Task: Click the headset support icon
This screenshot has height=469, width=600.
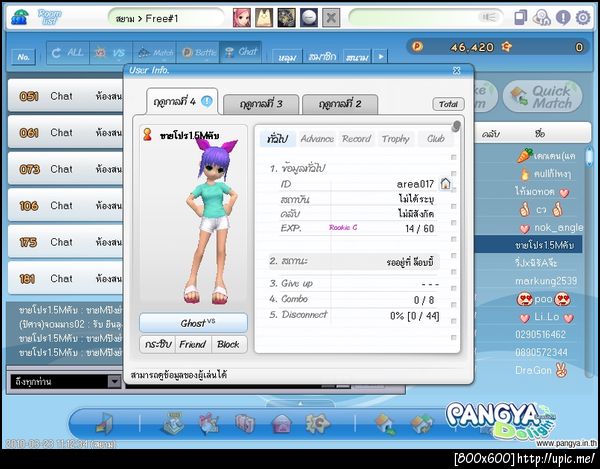Action: 542,18
